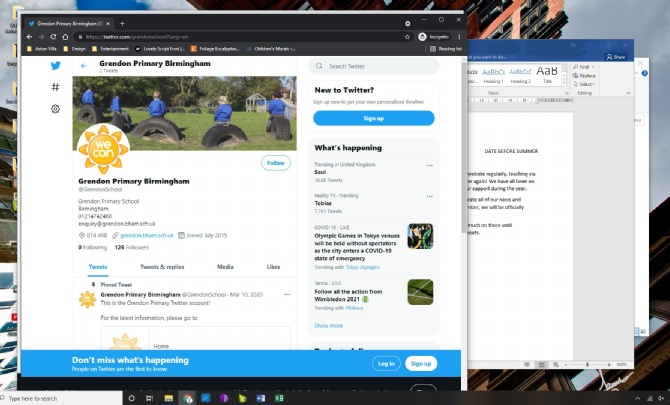Open File Explorer from the taskbar

[x=169, y=398]
